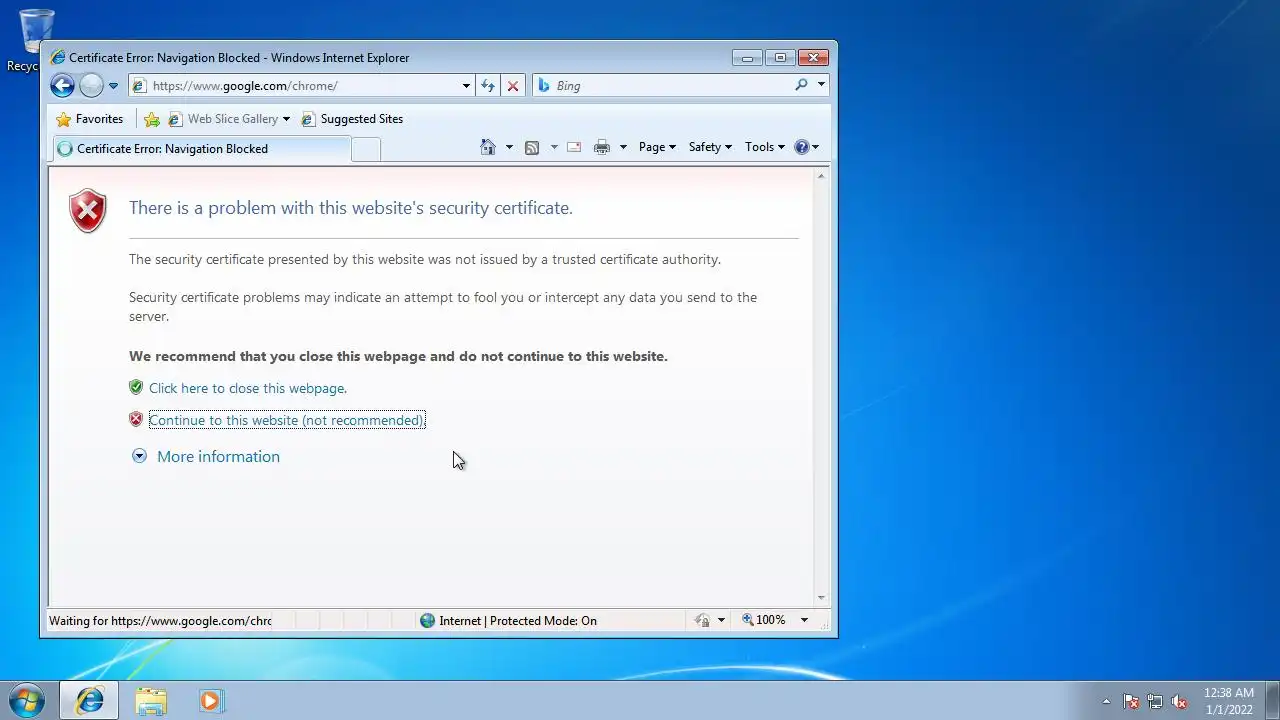This screenshot has width=1280, height=720.
Task: Expand the address bar autocomplete dropdown
Action: click(x=466, y=86)
